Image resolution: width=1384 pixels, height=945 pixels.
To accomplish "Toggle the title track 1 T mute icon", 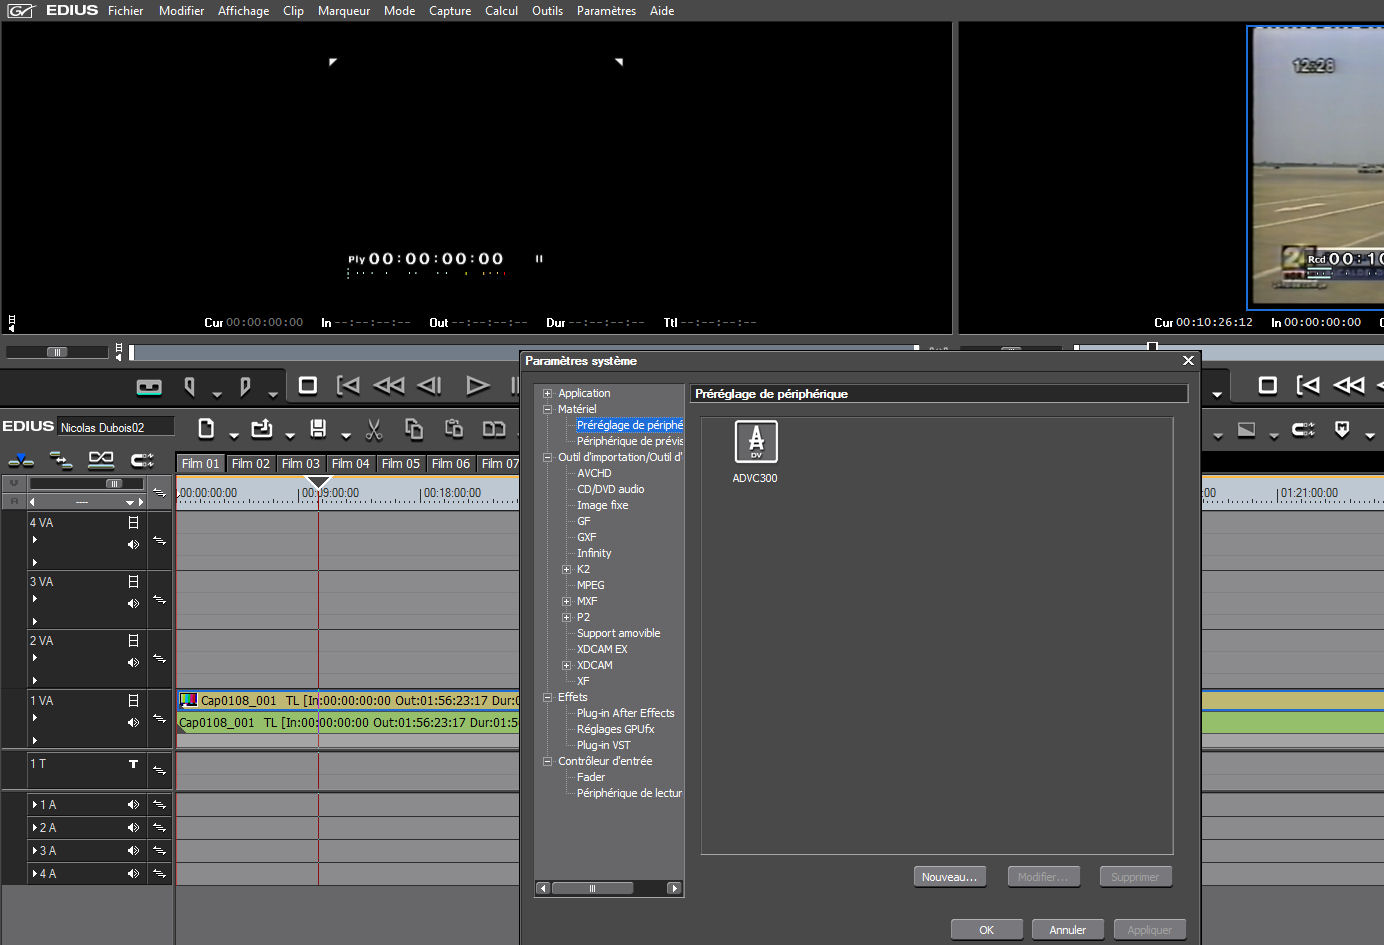I will [133, 764].
